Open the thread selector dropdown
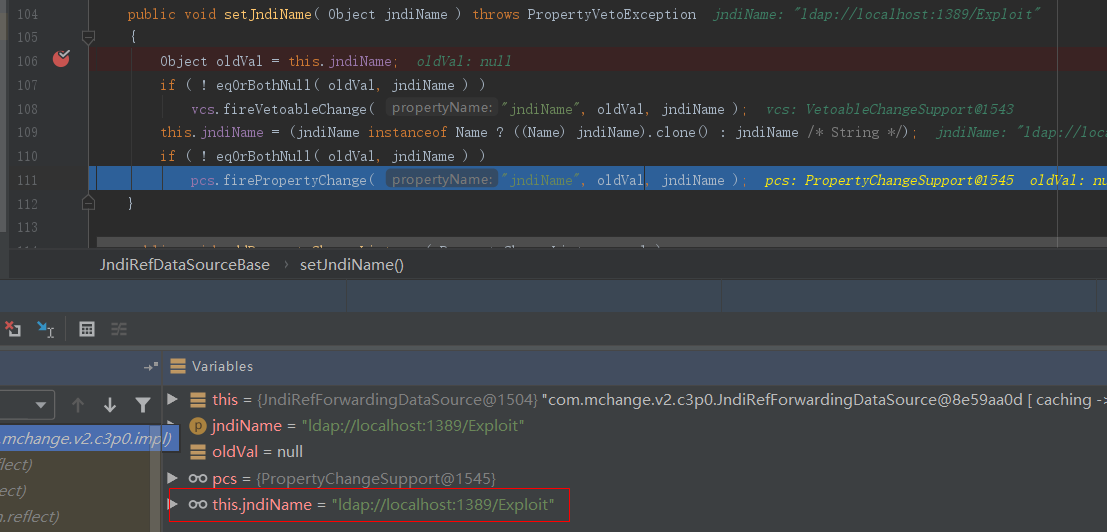The image size is (1107, 532). (41, 405)
